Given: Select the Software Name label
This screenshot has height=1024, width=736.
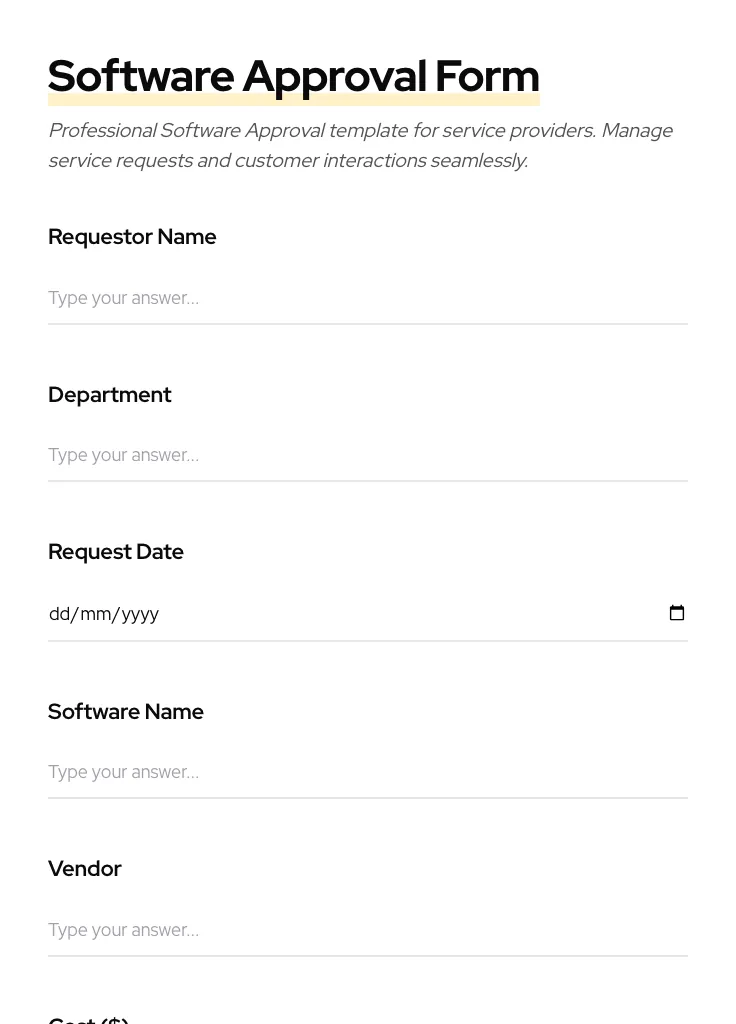Looking at the screenshot, I should [x=125, y=711].
